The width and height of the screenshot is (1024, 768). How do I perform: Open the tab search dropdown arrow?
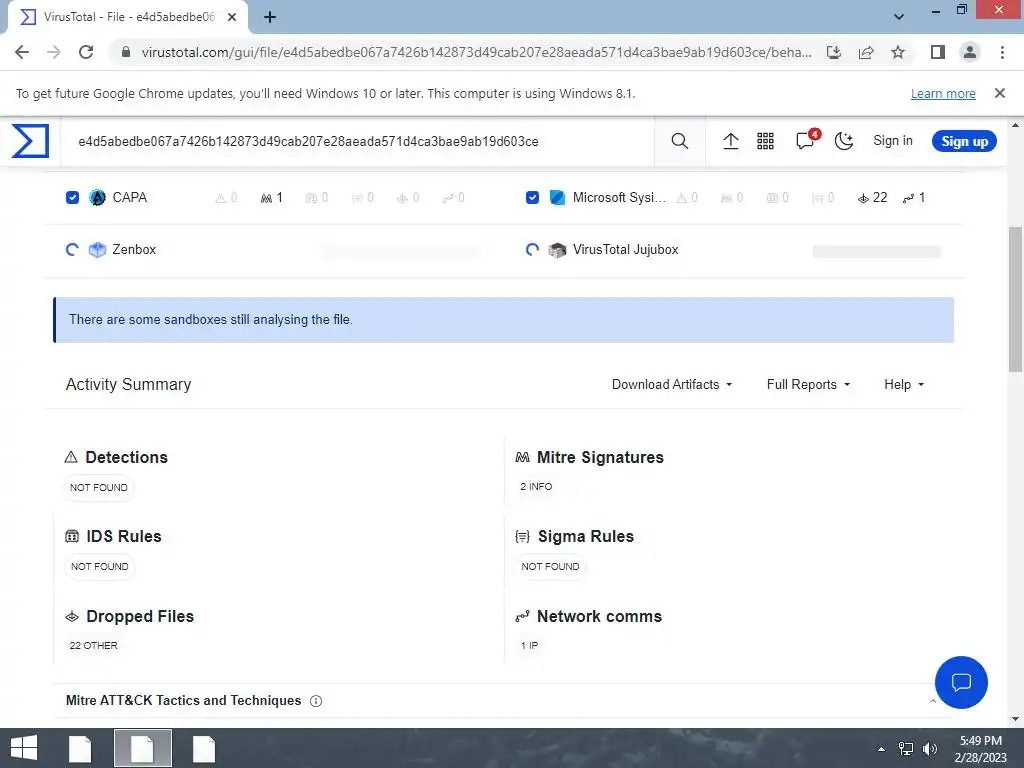point(899,17)
